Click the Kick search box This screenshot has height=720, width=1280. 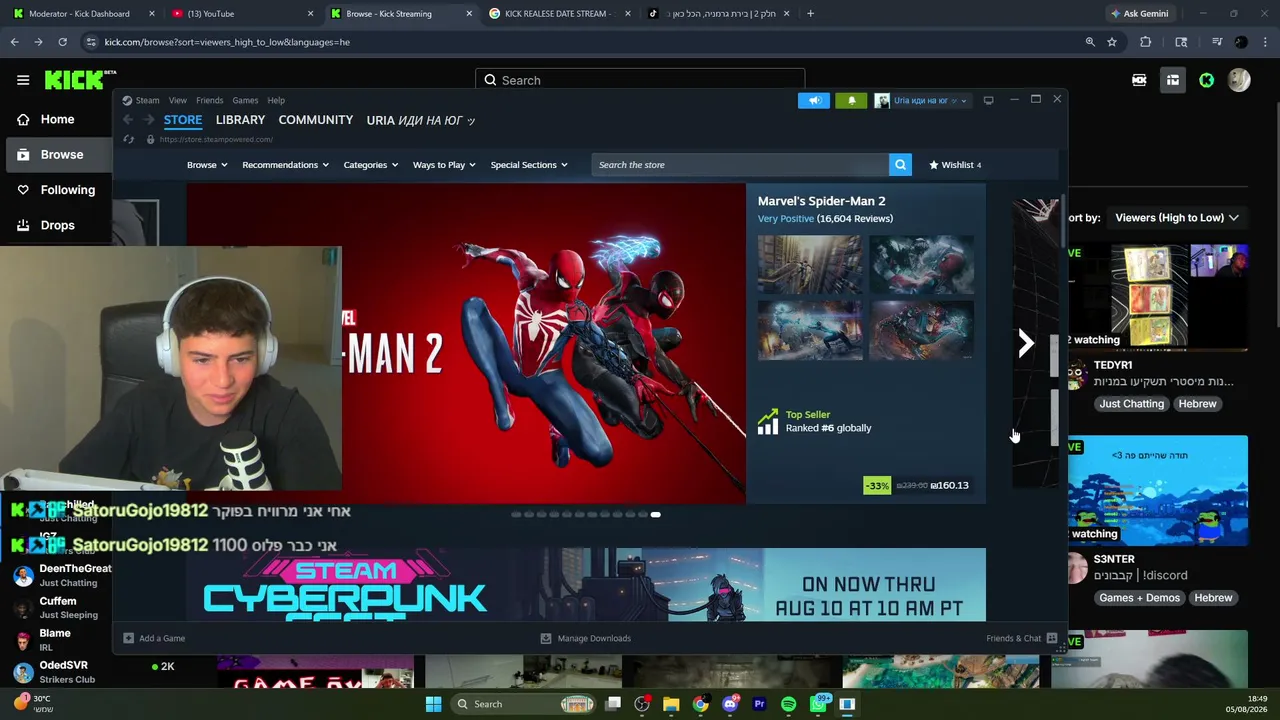tap(640, 80)
